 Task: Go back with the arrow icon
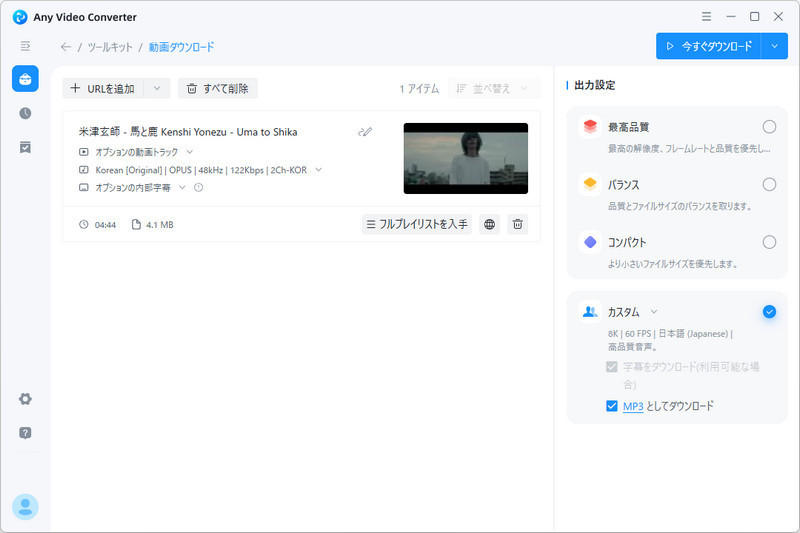click(65, 47)
